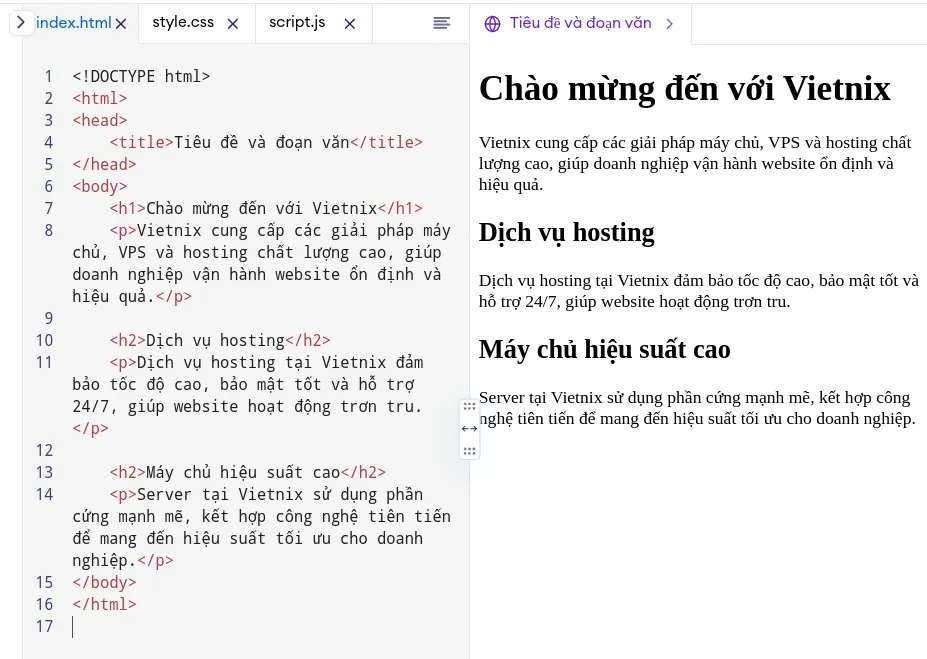Switch to the style.css tab
This screenshot has width=927, height=659.
(x=184, y=22)
